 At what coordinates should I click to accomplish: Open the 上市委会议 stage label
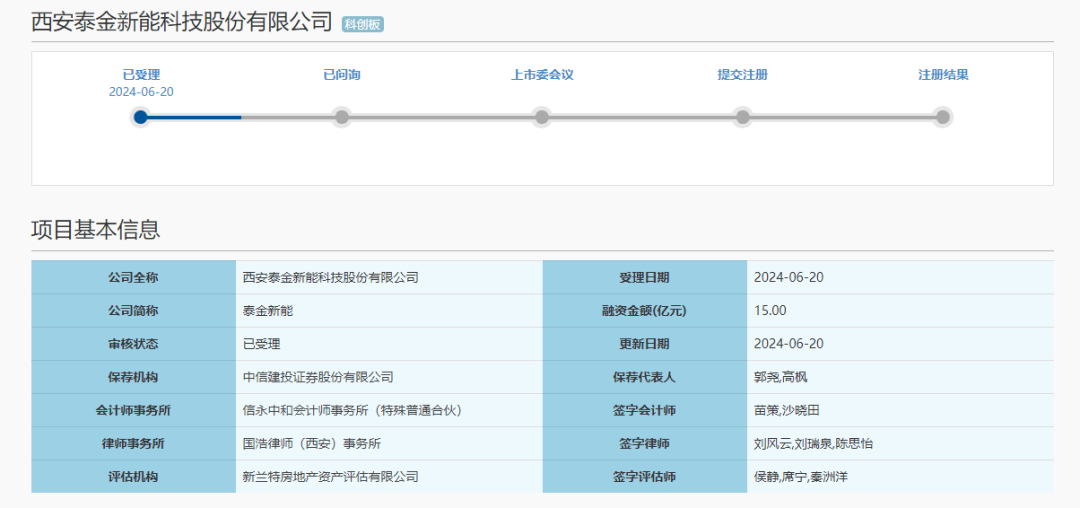[542, 75]
